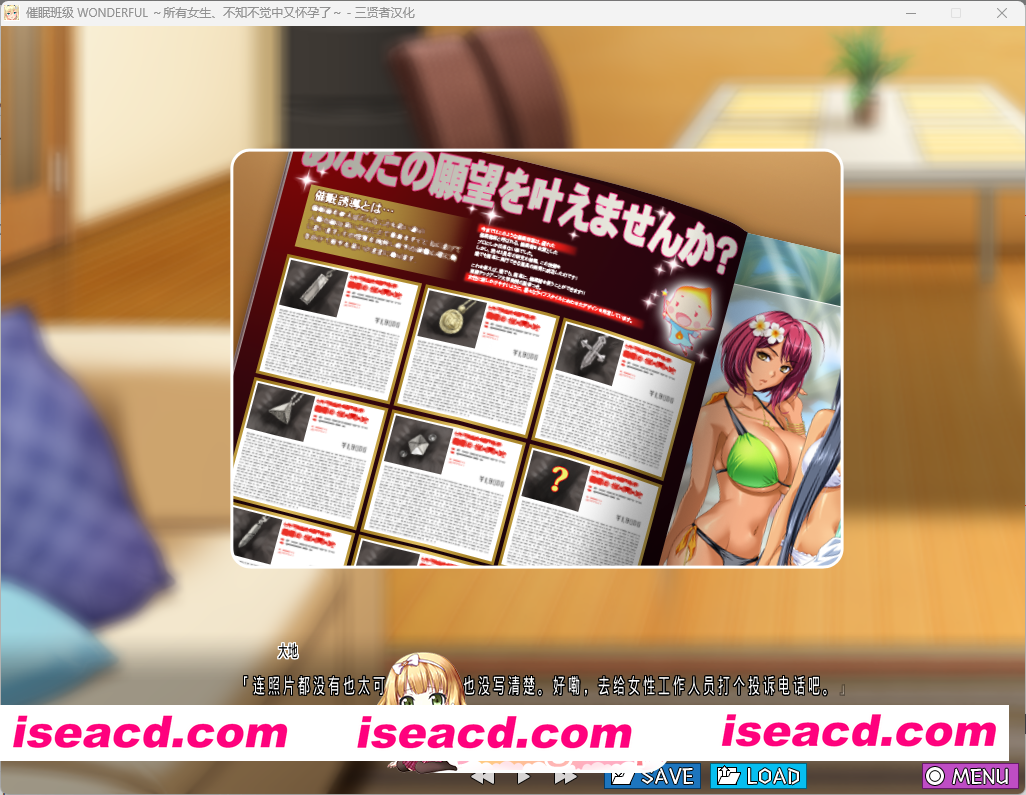The width and height of the screenshot is (1026, 795).
Task: Start auto-play with the play arrow
Action: point(524,776)
